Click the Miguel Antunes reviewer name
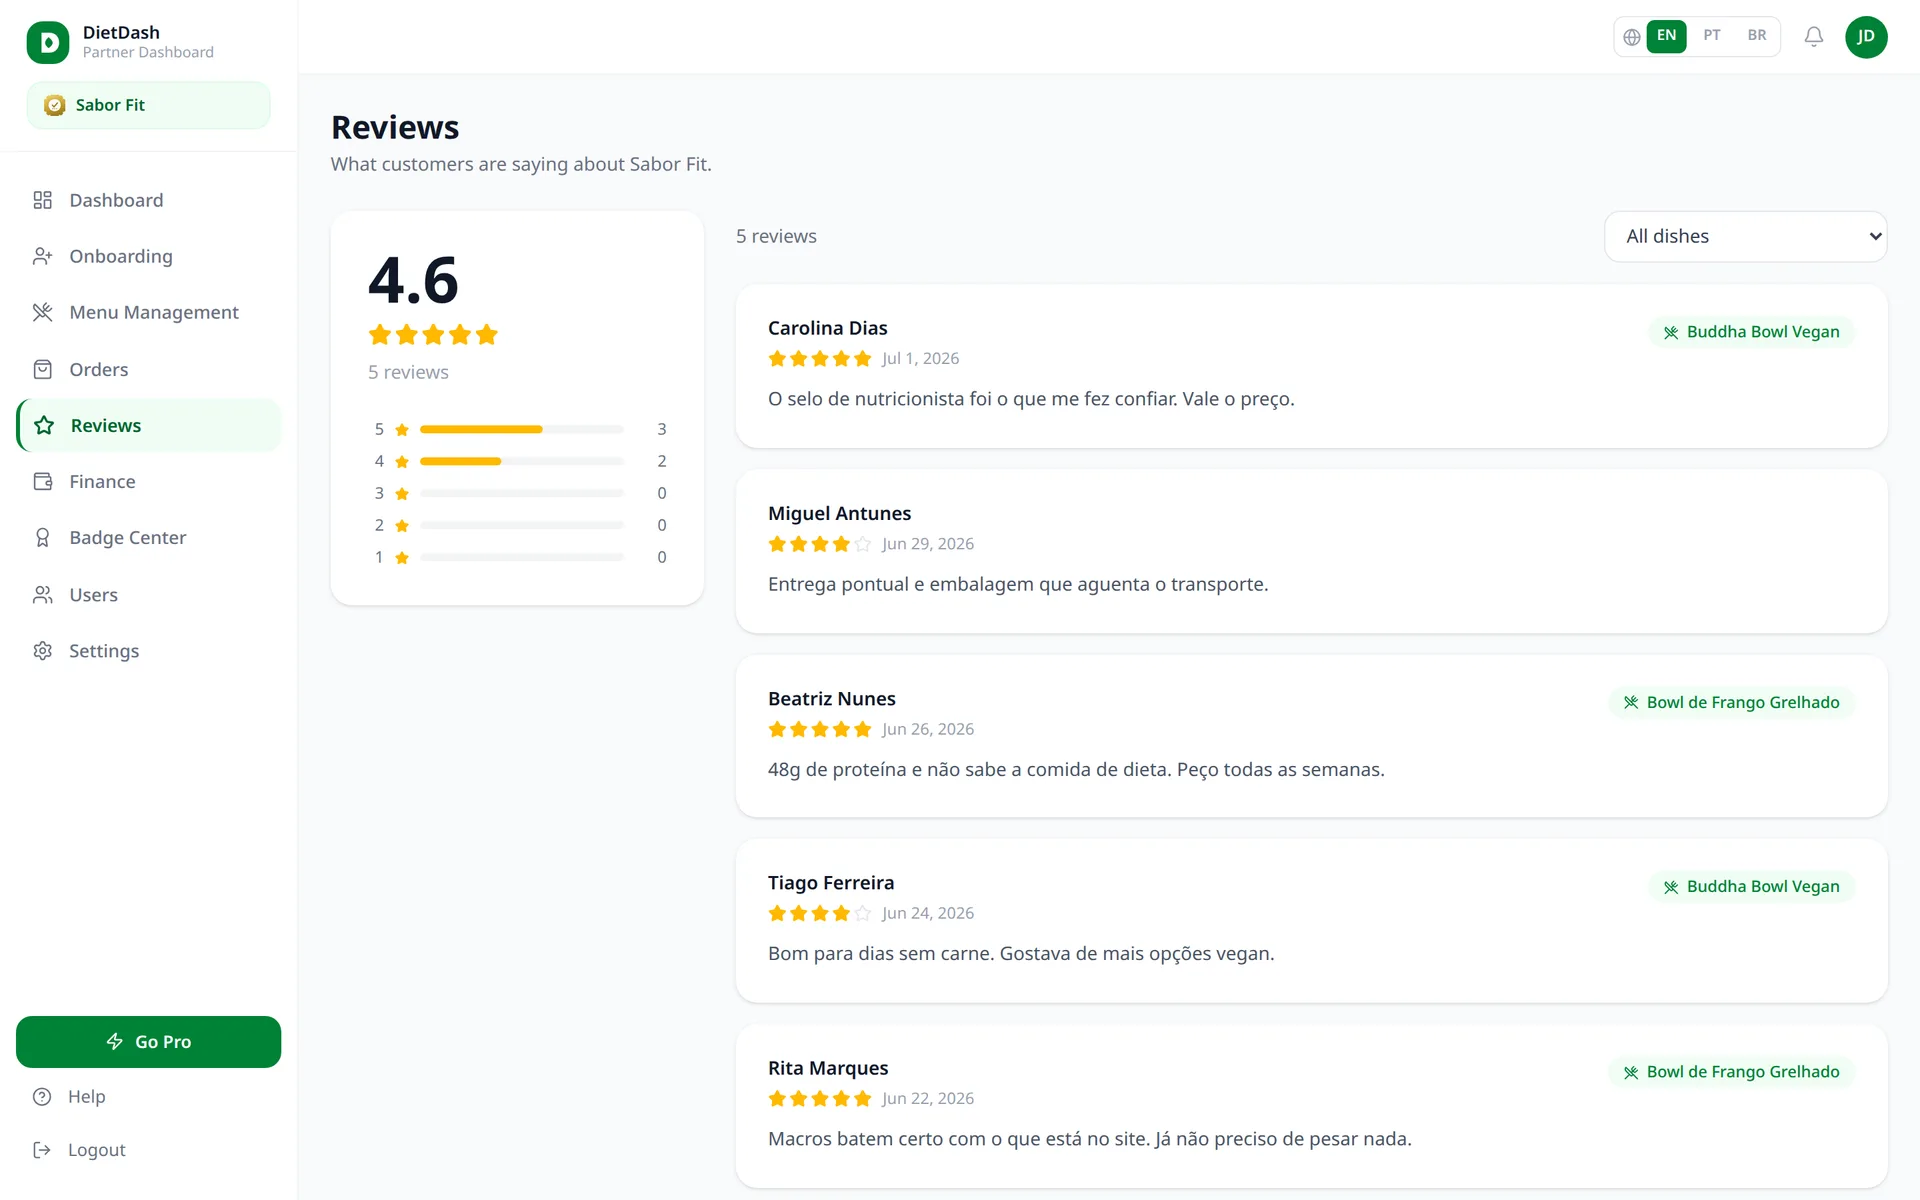This screenshot has height=1200, width=1920. (839, 513)
